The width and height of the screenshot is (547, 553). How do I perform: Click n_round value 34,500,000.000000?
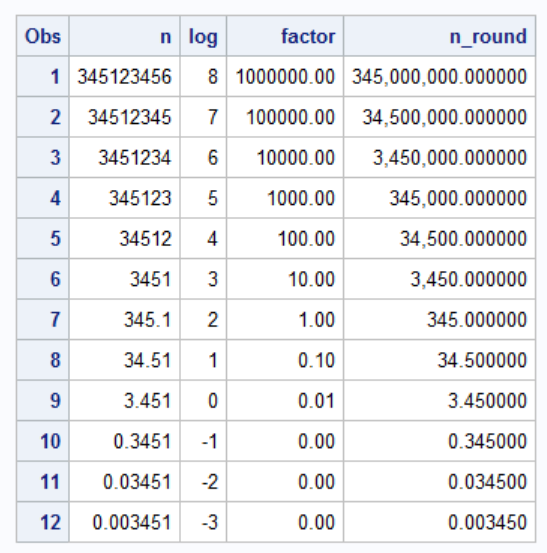[439, 117]
